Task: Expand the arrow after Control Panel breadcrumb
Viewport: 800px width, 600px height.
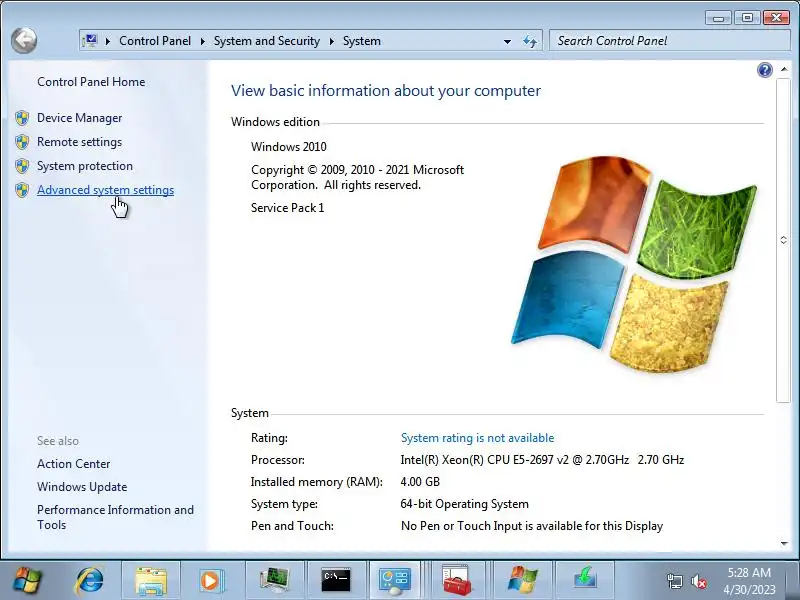Action: (x=203, y=41)
